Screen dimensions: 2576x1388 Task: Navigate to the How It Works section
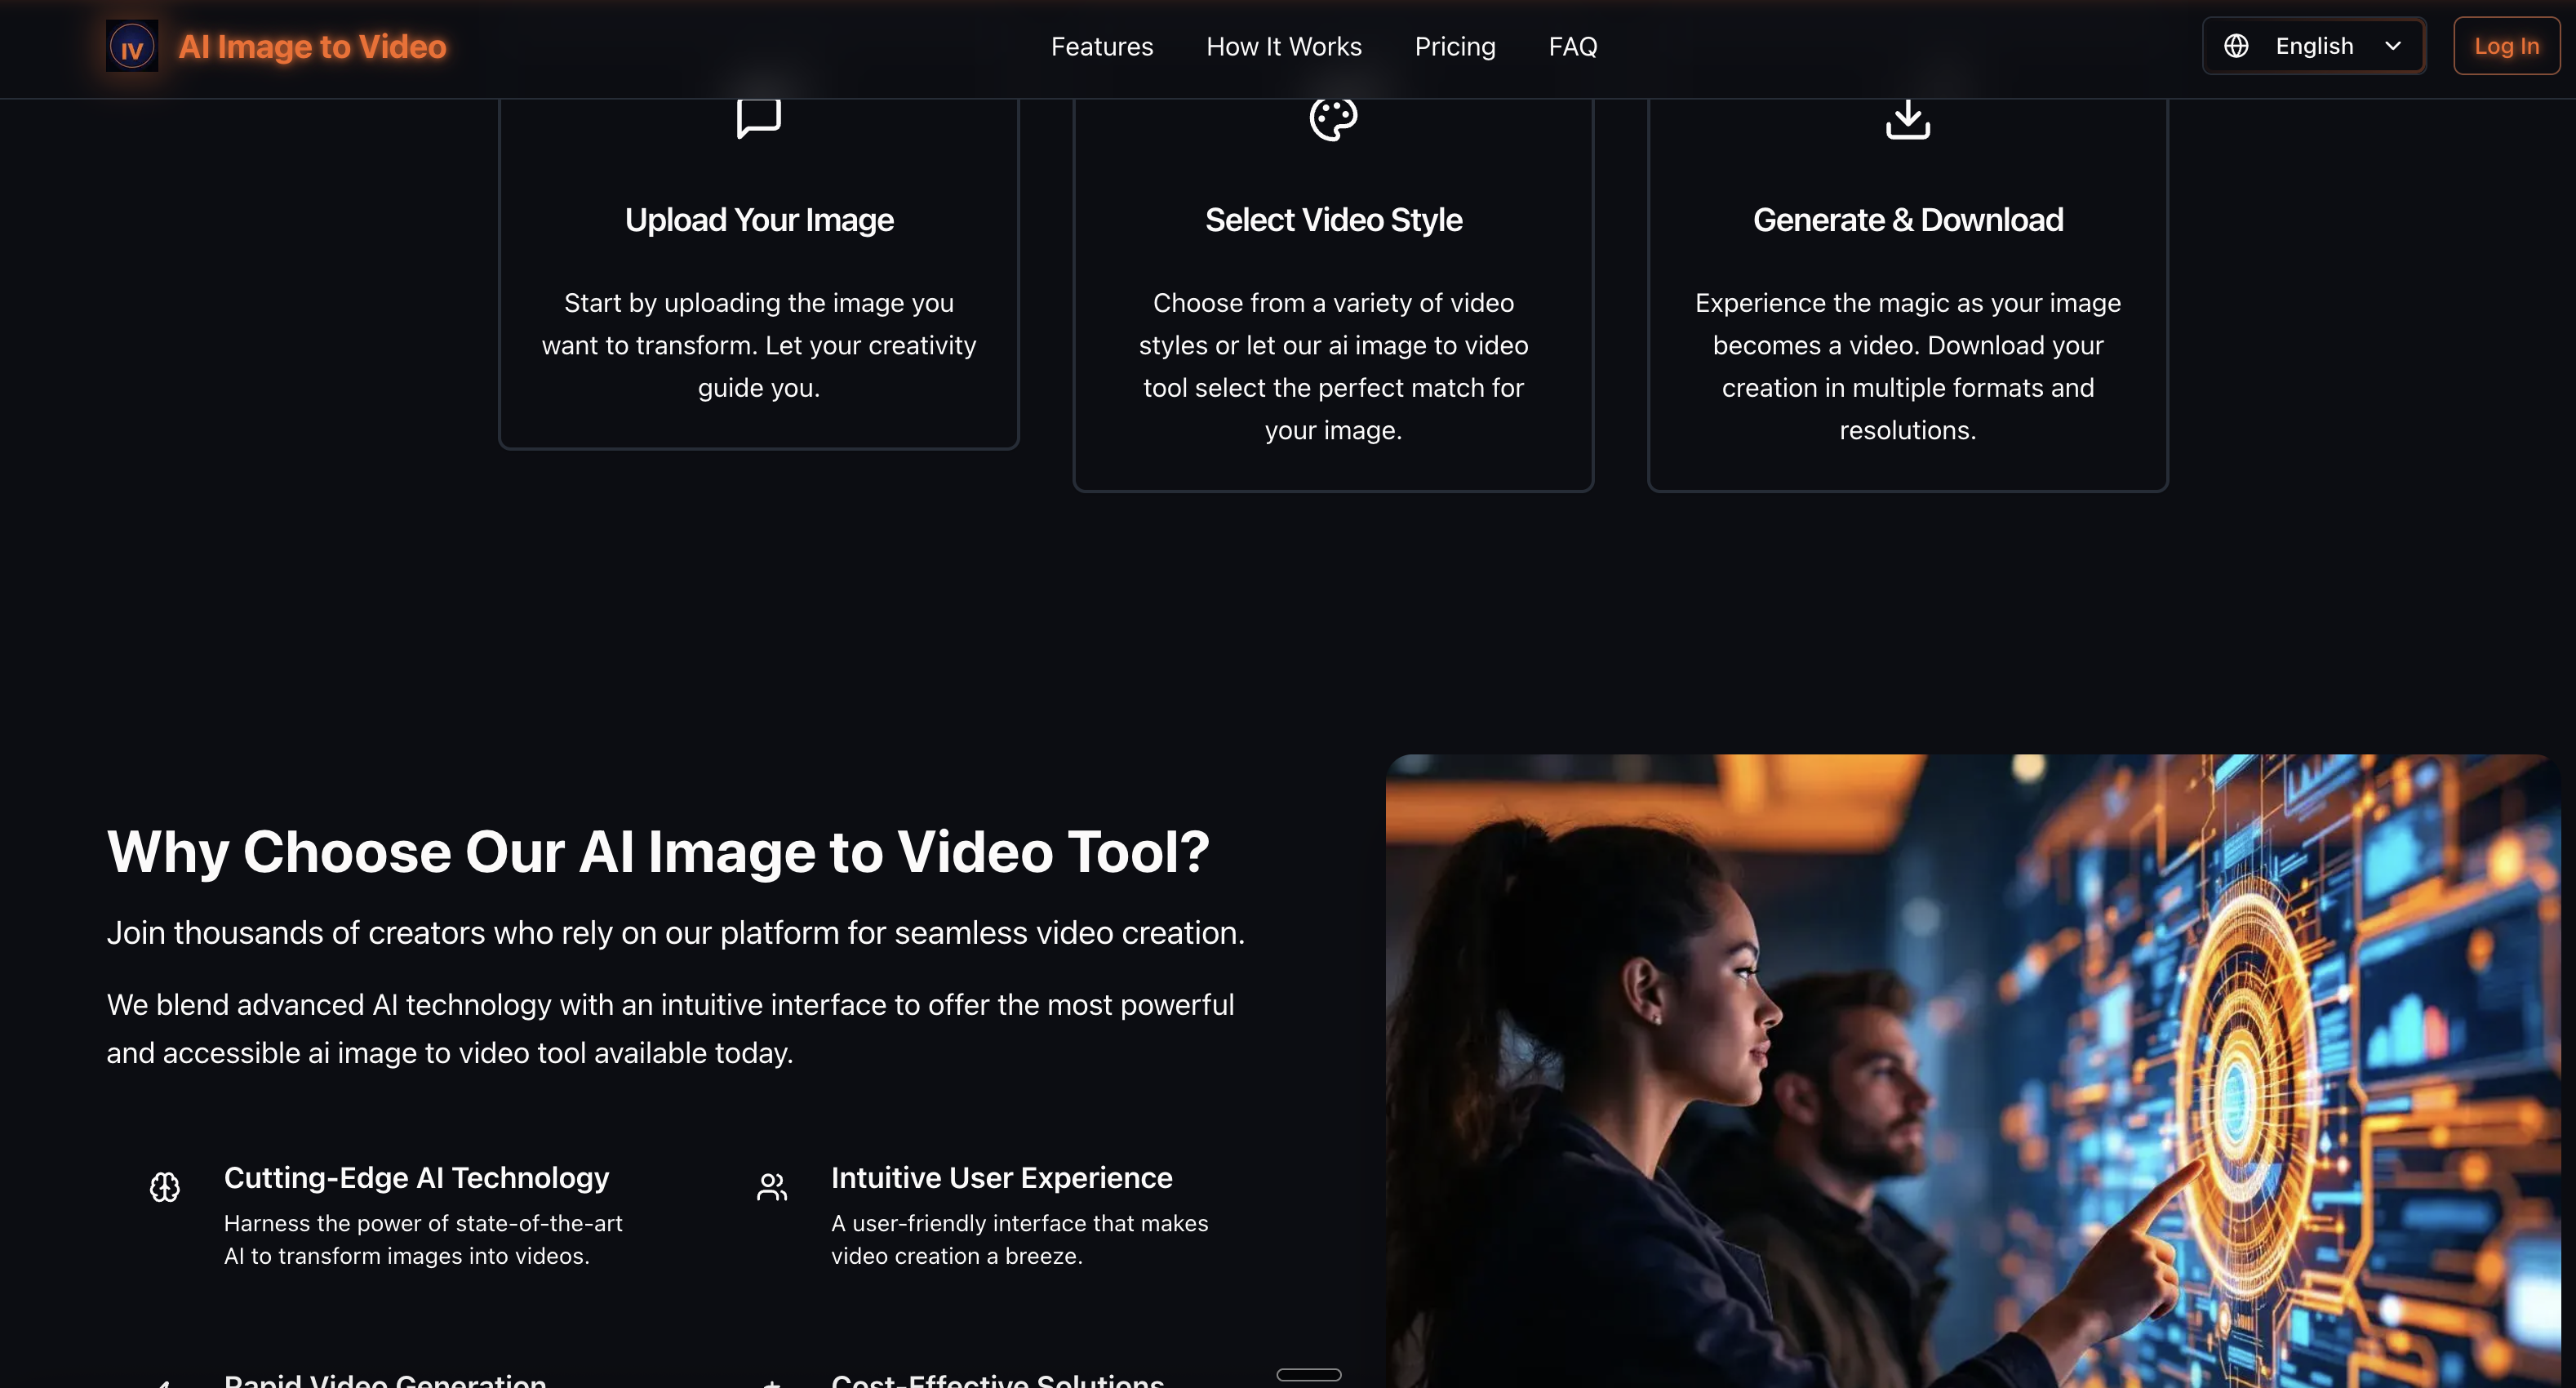click(x=1284, y=46)
